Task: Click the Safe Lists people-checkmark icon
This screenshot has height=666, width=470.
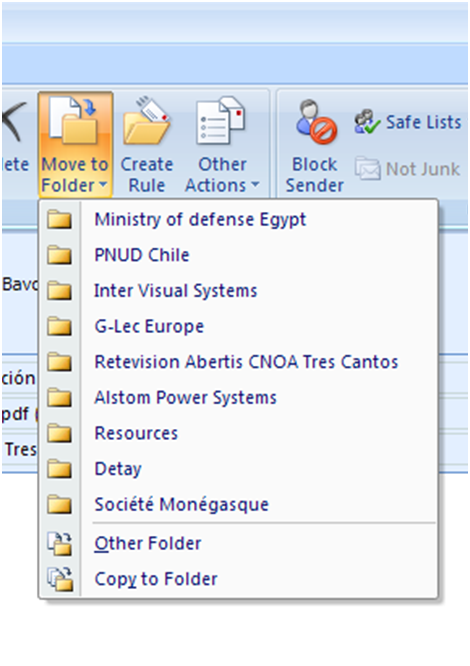Action: [x=367, y=122]
